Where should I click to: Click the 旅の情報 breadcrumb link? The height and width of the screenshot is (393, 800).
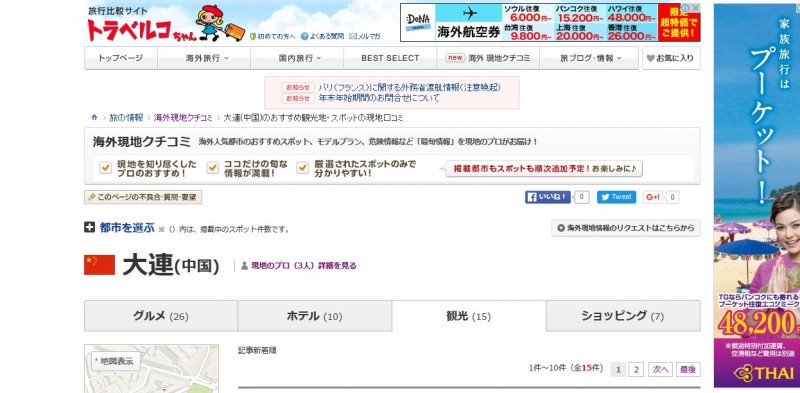(x=126, y=117)
